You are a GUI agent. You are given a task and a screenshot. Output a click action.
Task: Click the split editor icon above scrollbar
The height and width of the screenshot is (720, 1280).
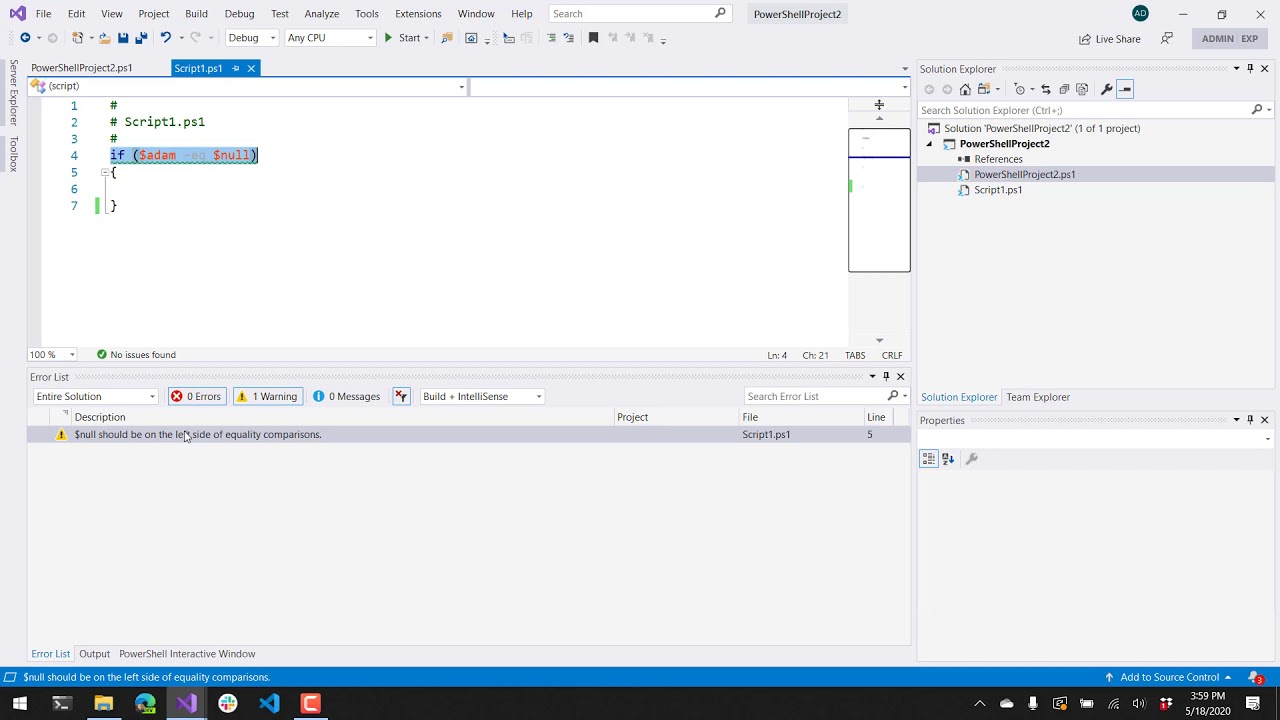click(879, 105)
